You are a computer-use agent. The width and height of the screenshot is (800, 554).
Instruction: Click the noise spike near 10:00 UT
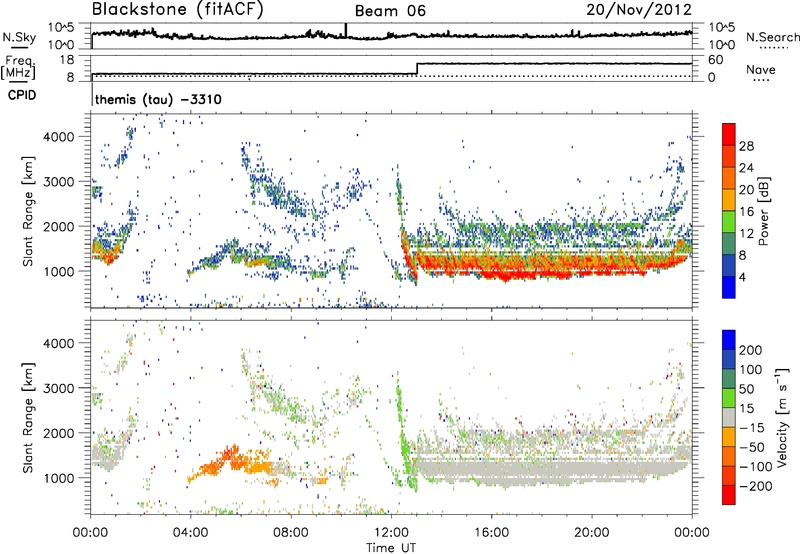[345, 31]
